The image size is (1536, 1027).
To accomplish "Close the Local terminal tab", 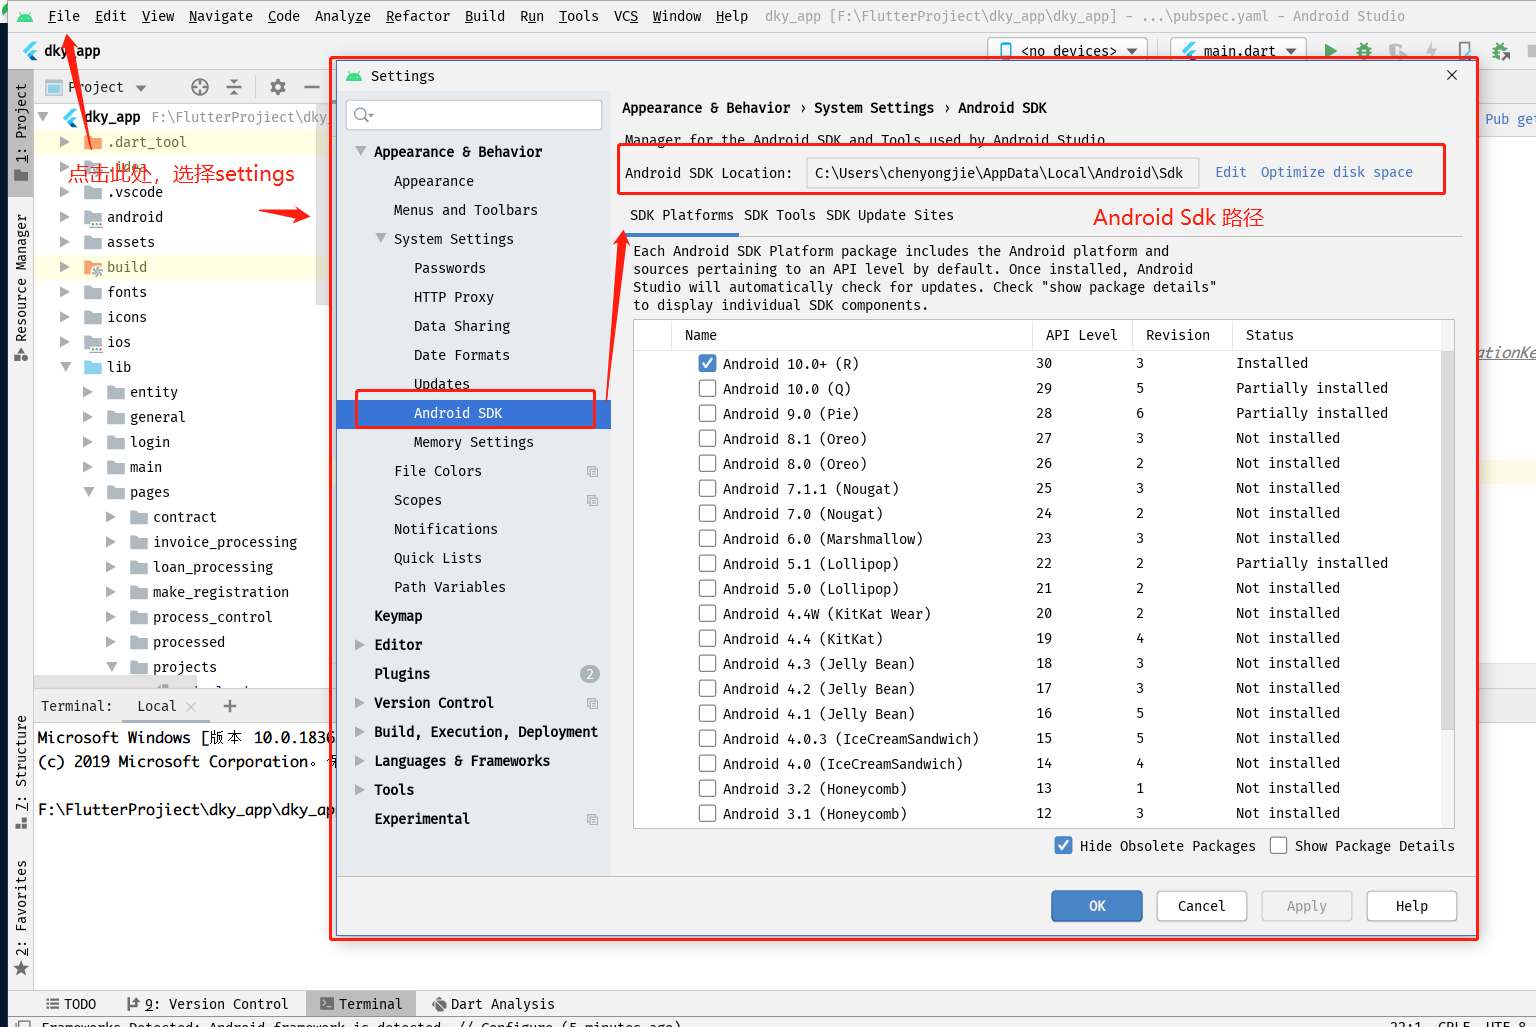I will click(x=191, y=707).
